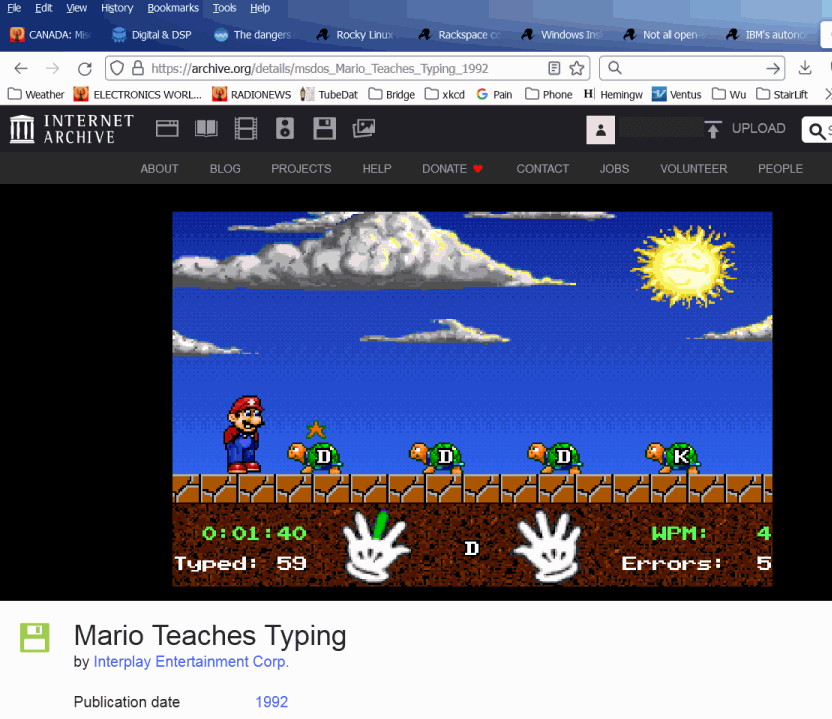The image size is (832, 719).
Task: Open the Tools menu
Action: coord(224,8)
